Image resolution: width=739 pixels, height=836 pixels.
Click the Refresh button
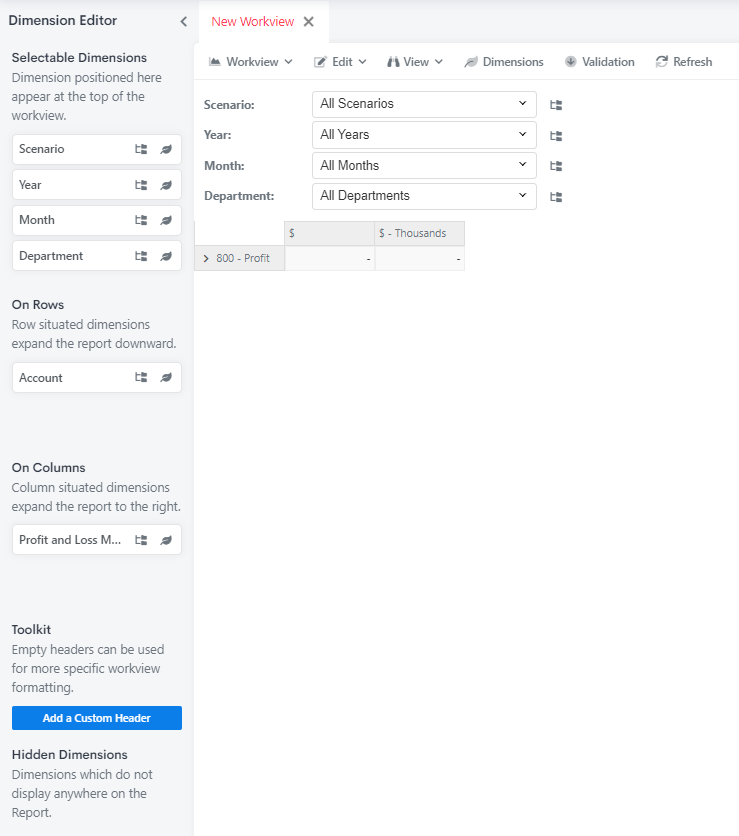683,62
